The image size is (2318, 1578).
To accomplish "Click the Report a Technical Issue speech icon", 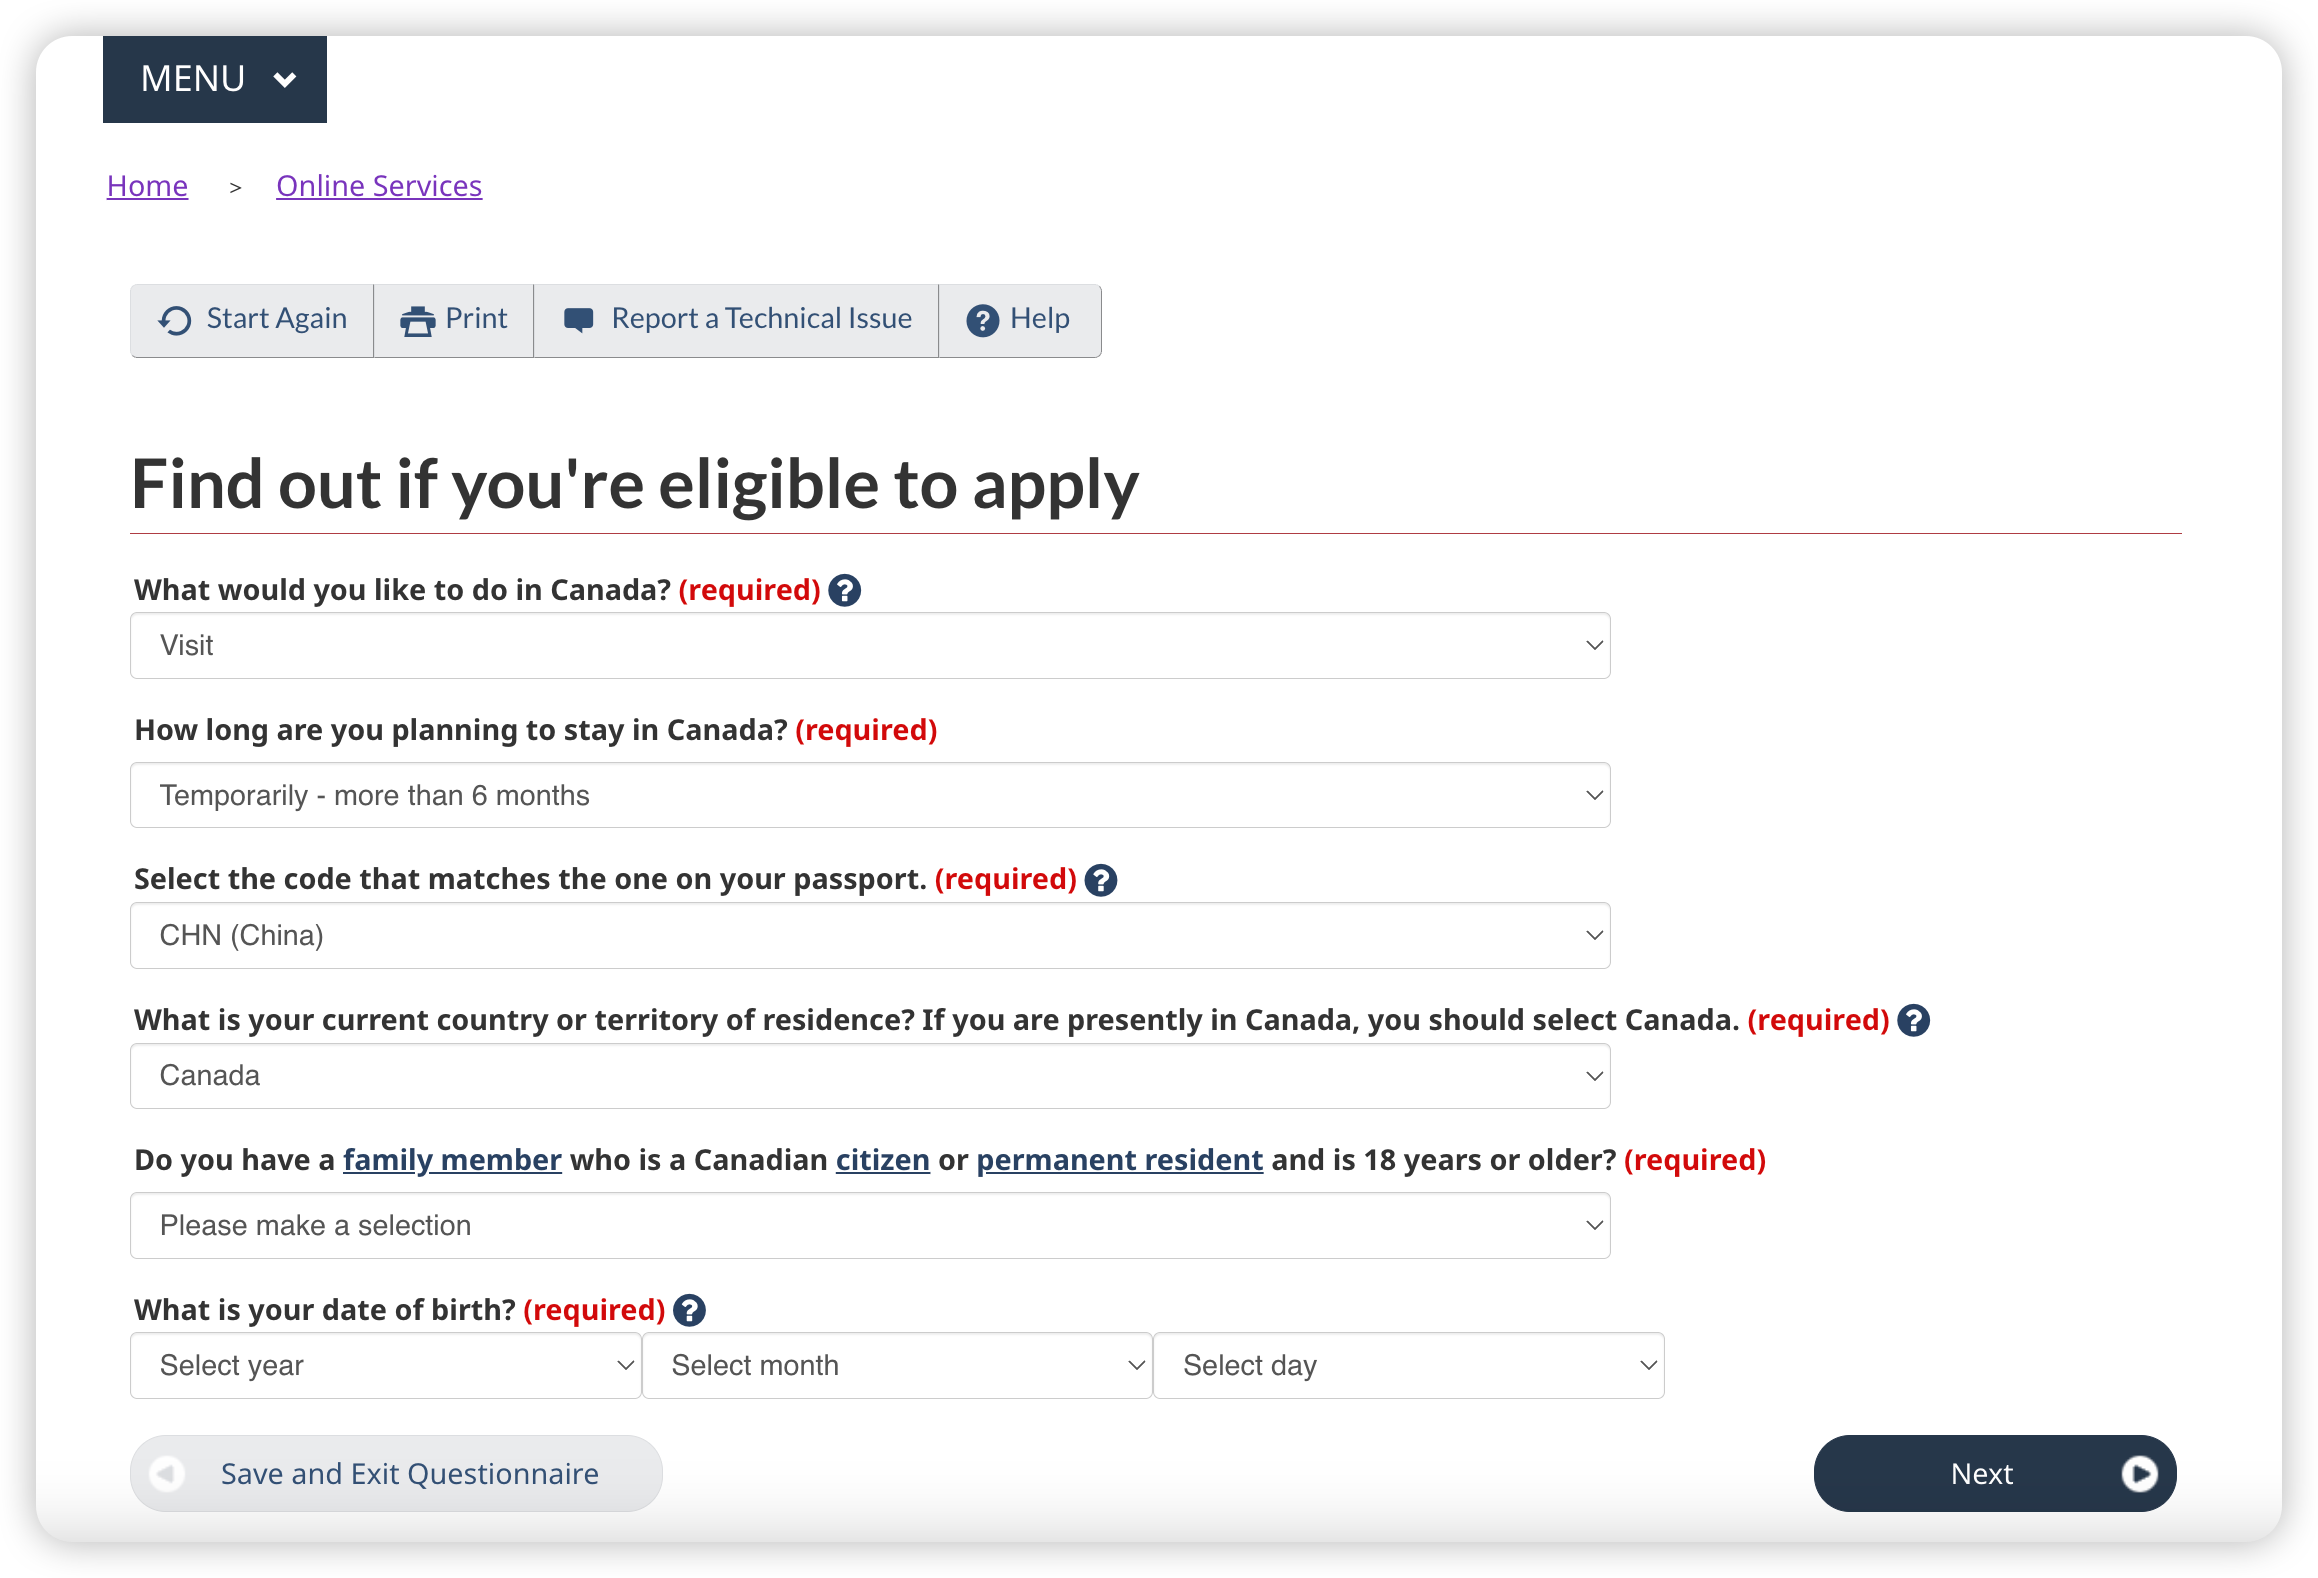I will click(x=579, y=320).
